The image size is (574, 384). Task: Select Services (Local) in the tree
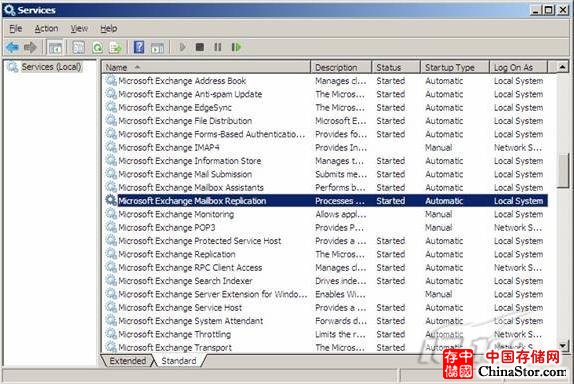click(x=51, y=67)
